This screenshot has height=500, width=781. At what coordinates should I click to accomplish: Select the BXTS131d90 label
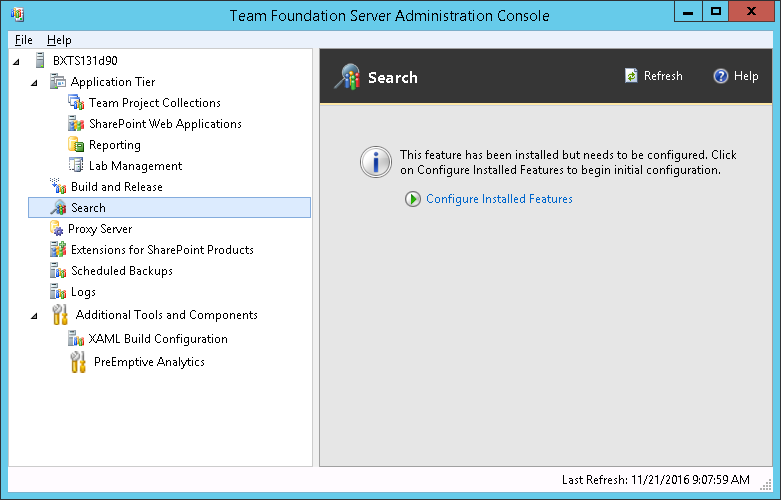coord(85,61)
